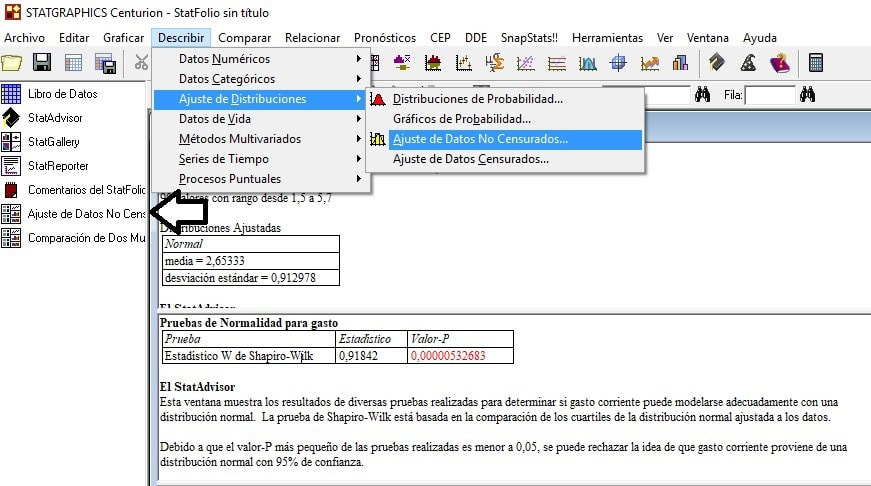Click the media = 2,65333 cell
The width and height of the screenshot is (871, 486).
tap(251, 260)
